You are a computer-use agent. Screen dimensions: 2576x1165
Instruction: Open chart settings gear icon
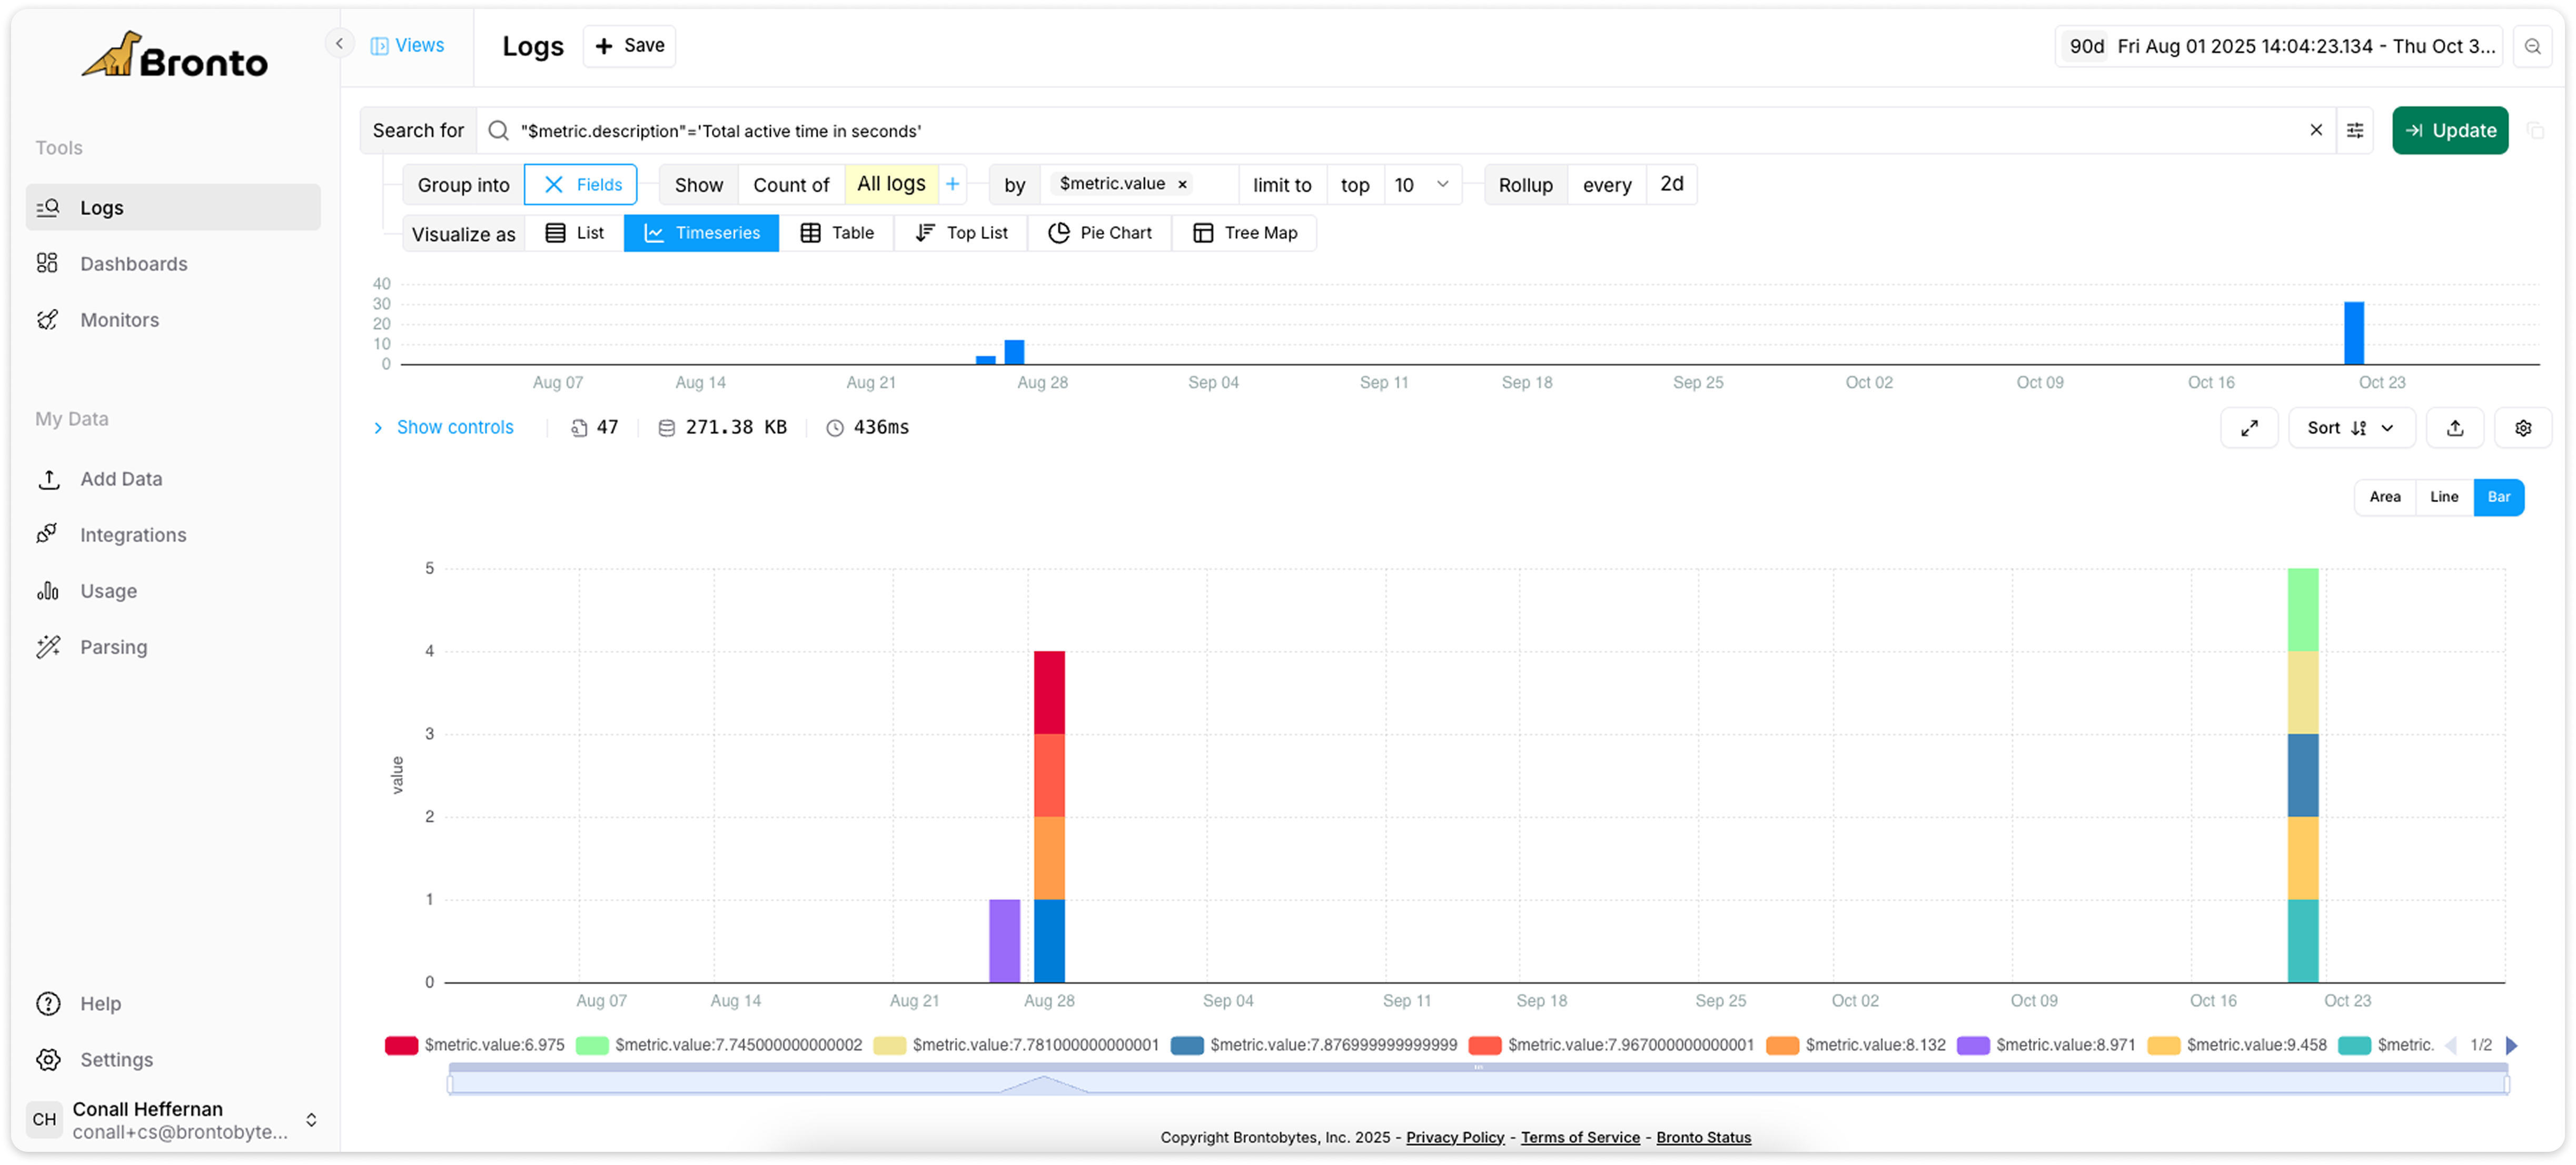click(x=2523, y=428)
